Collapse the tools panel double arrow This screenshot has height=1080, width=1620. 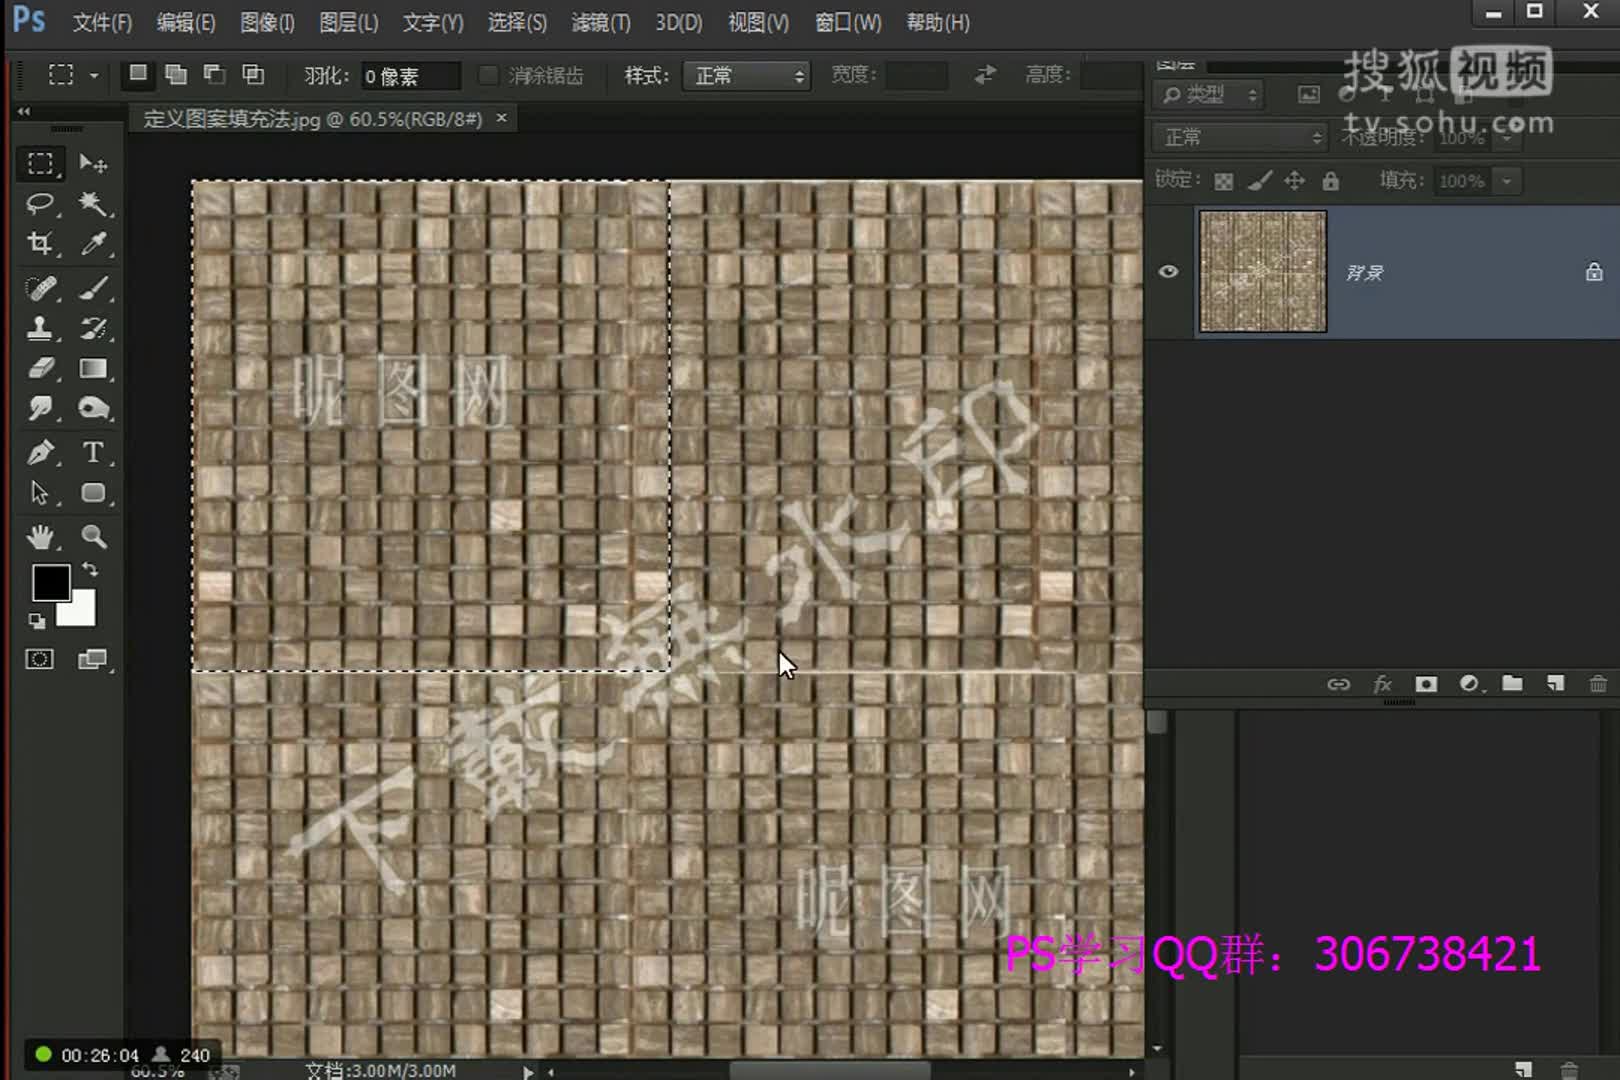tap(24, 111)
